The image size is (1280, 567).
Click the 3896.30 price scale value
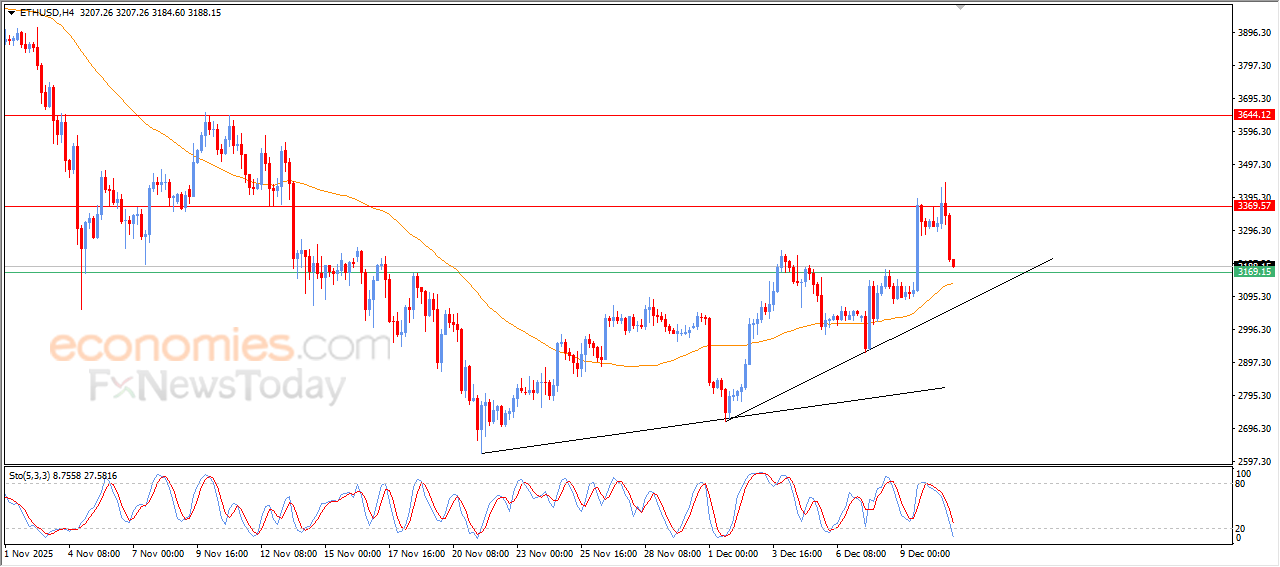[x=1254, y=33]
